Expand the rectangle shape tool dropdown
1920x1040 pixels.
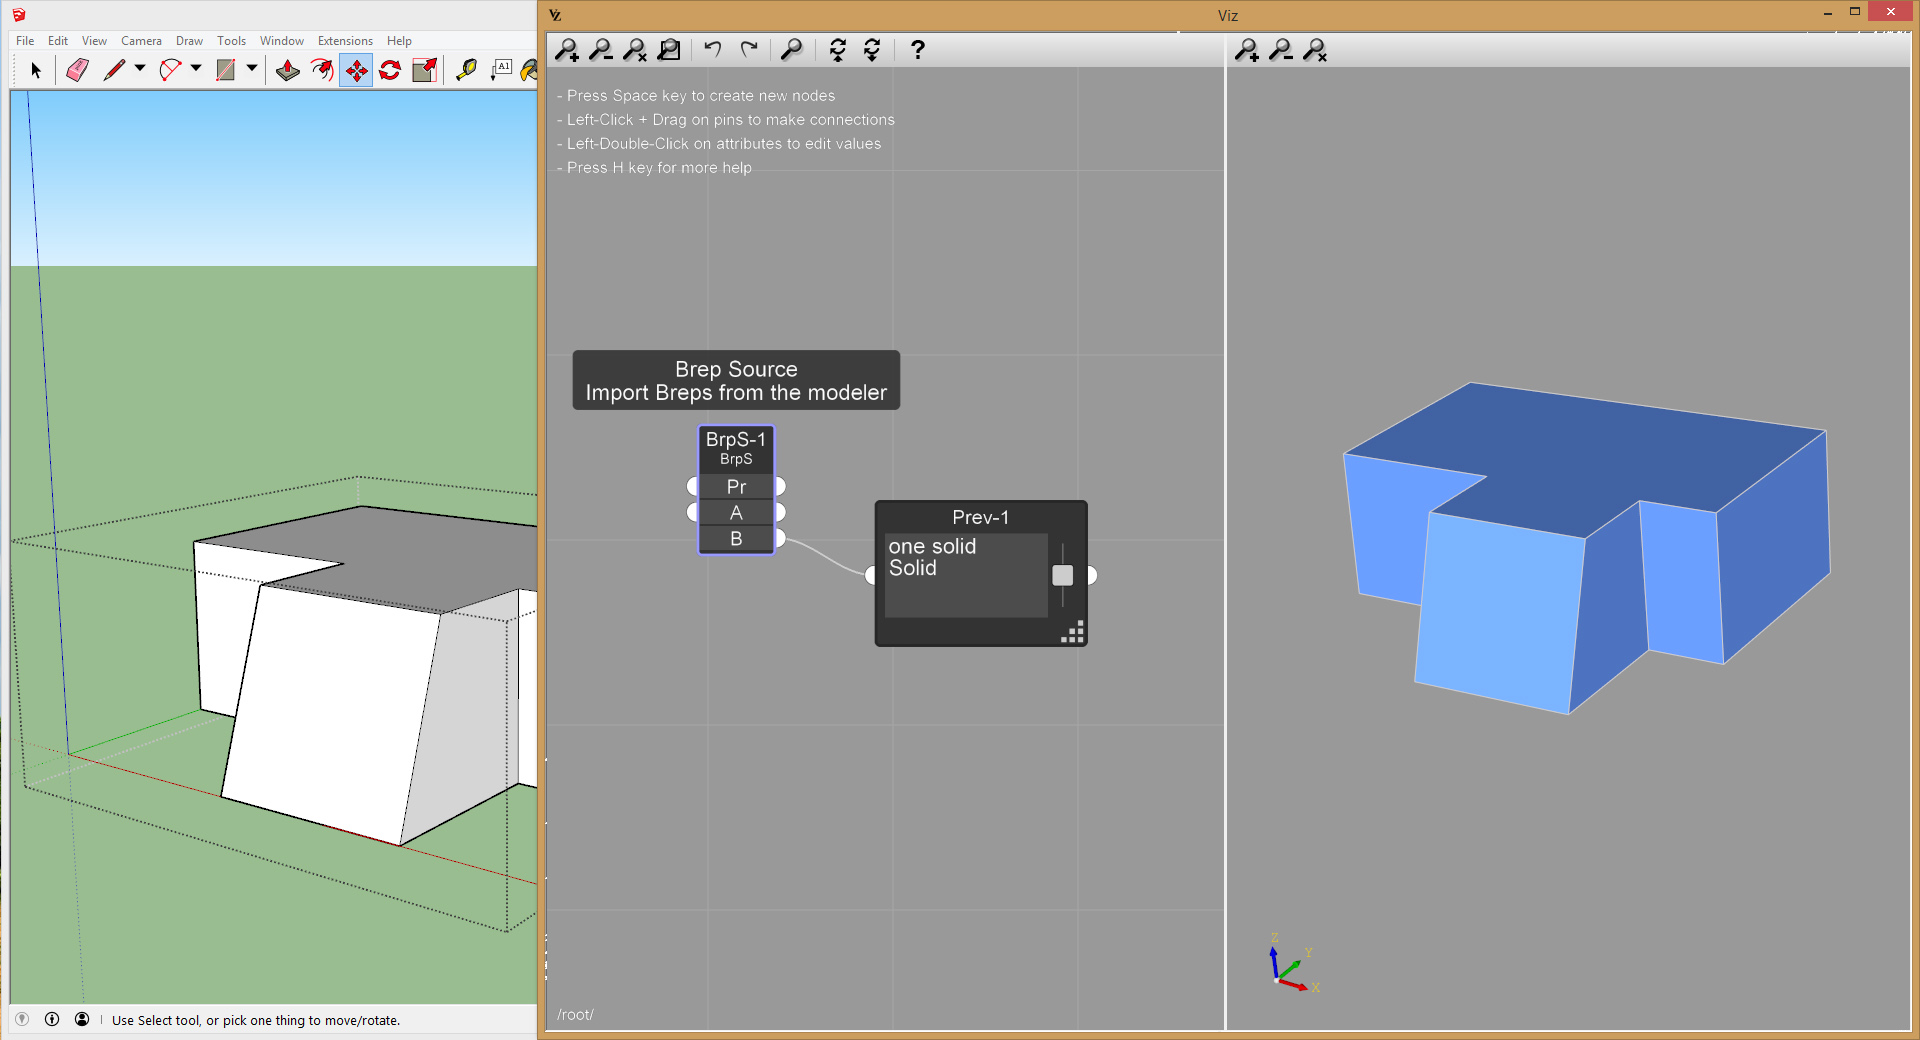coord(252,69)
